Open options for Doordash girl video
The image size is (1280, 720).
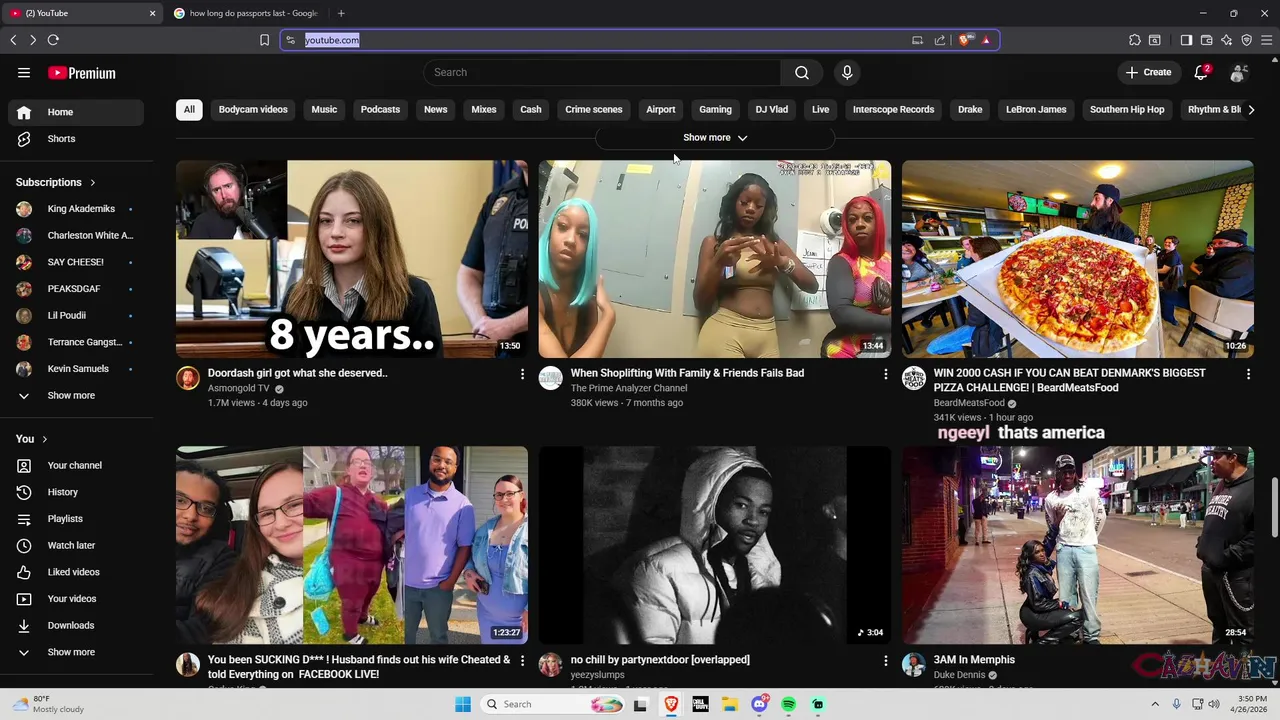tap(522, 374)
